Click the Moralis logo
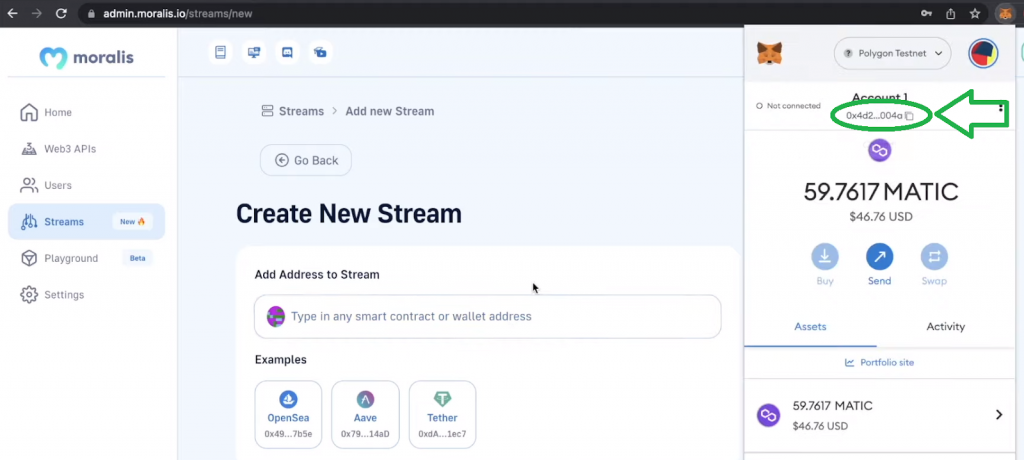 [x=86, y=58]
